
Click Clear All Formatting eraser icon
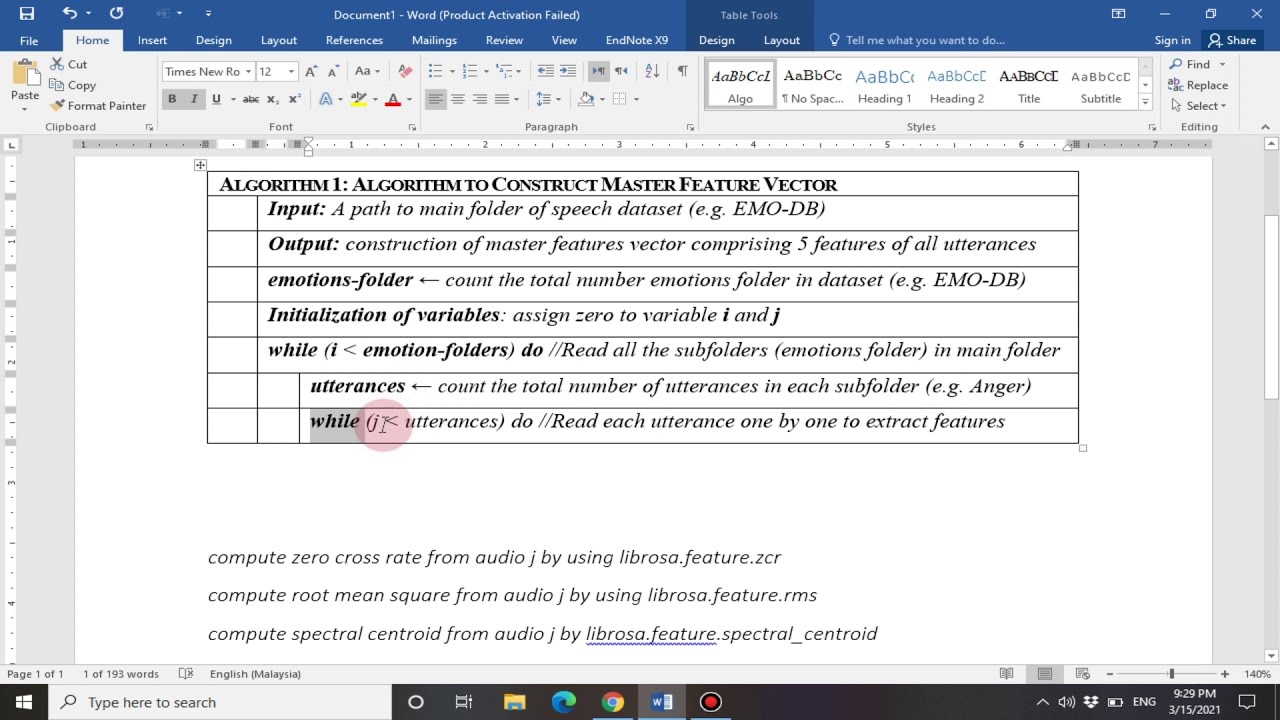(x=405, y=71)
